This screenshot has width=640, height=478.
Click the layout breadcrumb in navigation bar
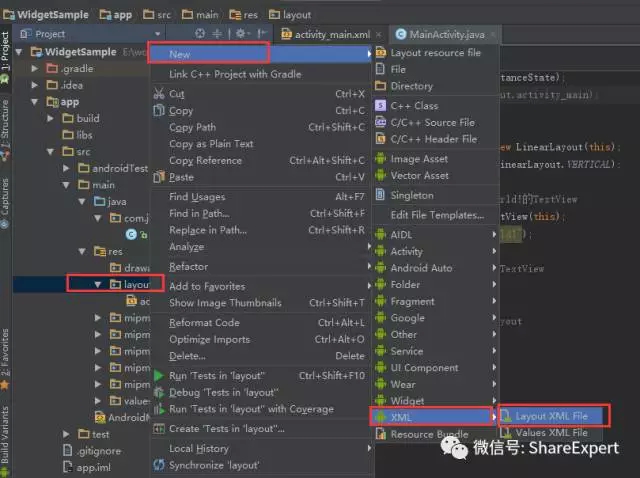[290, 15]
